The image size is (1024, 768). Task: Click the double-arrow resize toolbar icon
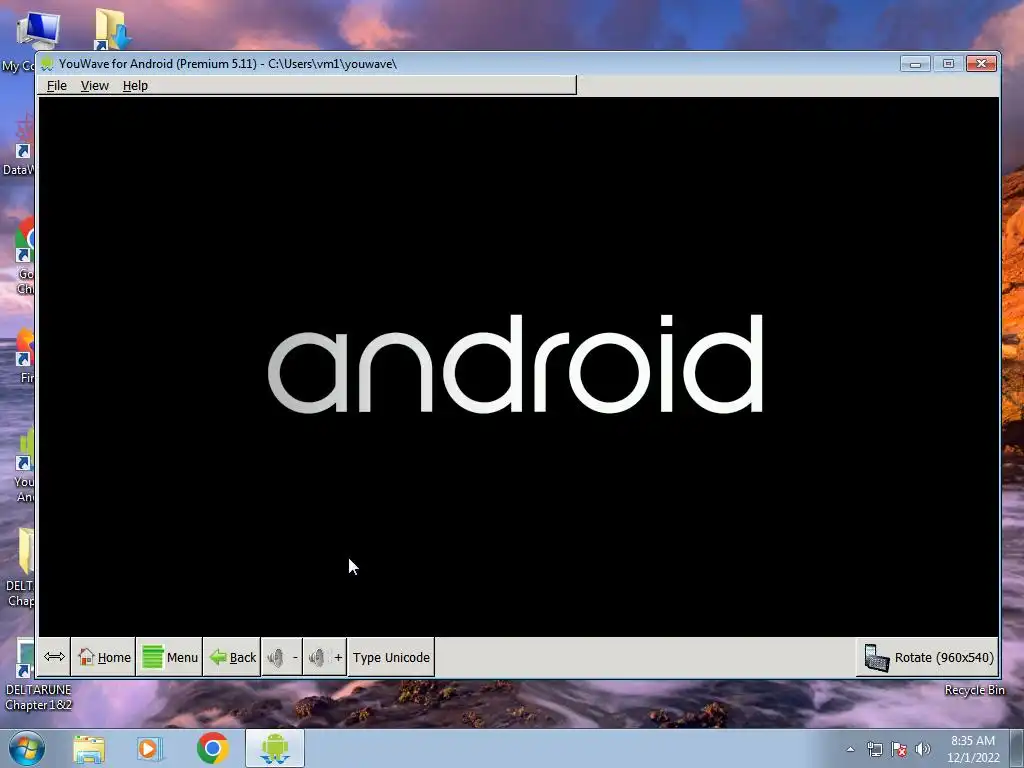click(54, 657)
